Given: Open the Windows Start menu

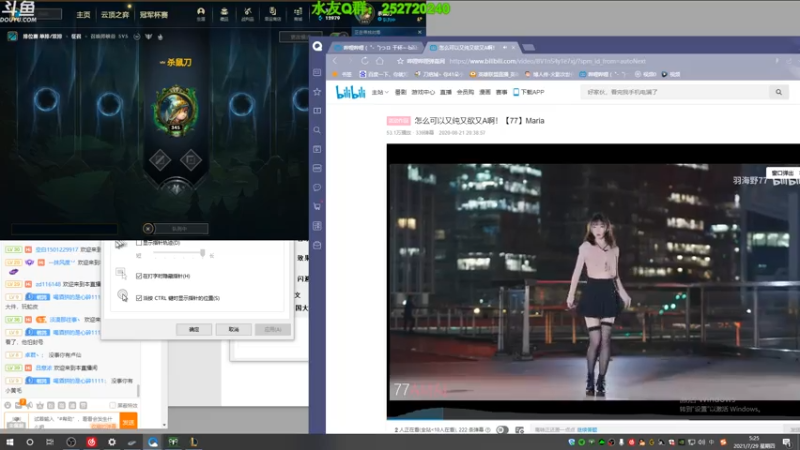Looking at the screenshot, I should 9,442.
